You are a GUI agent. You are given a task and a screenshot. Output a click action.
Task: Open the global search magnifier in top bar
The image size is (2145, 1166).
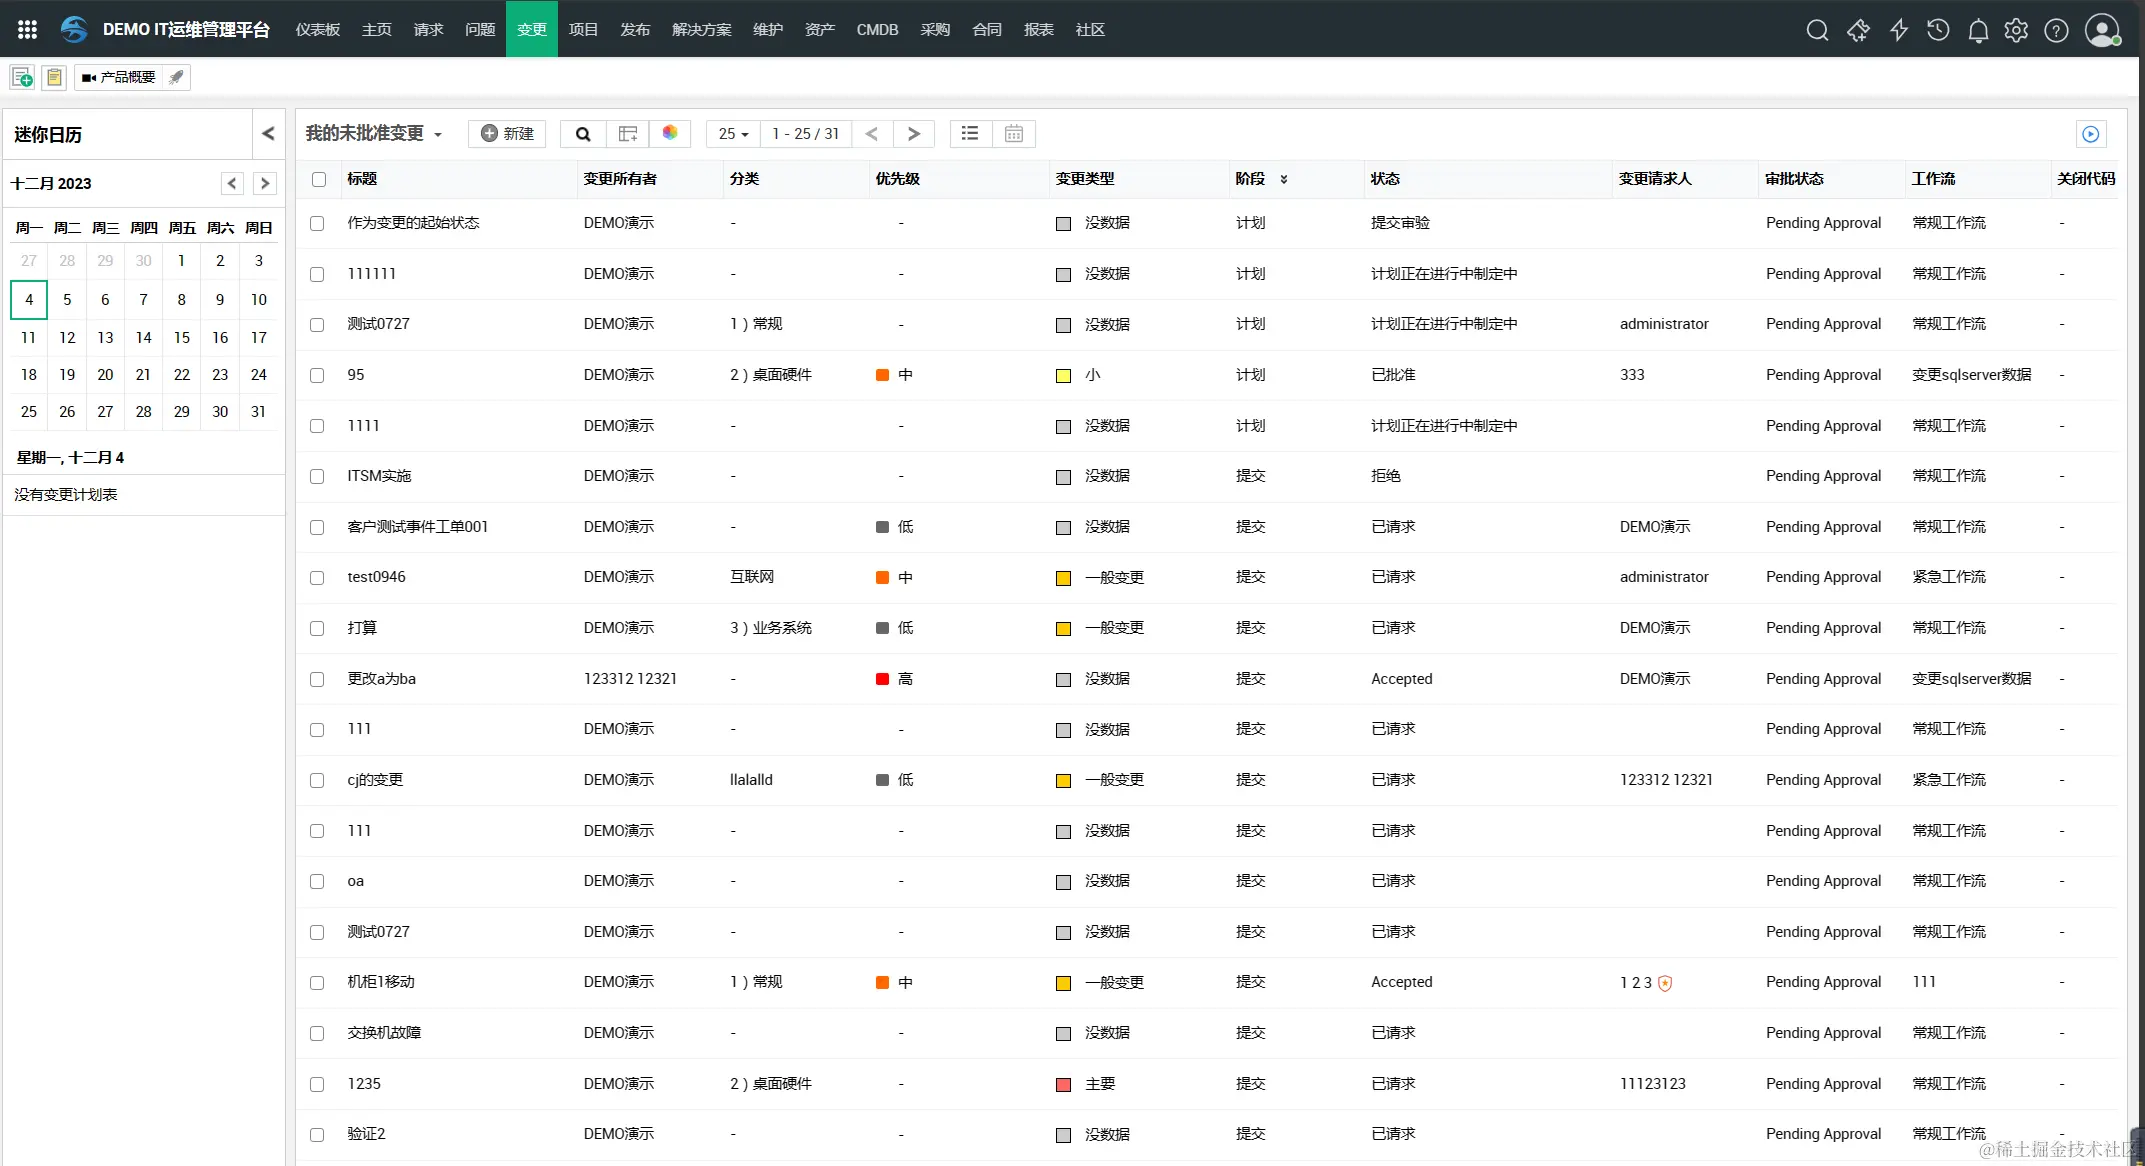click(1817, 30)
